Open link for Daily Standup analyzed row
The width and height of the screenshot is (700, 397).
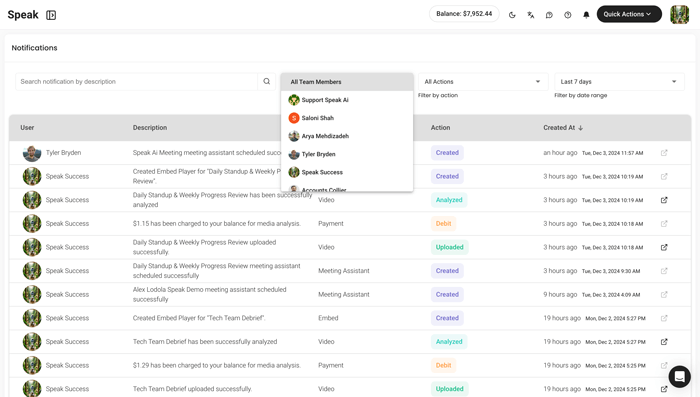pos(664,200)
